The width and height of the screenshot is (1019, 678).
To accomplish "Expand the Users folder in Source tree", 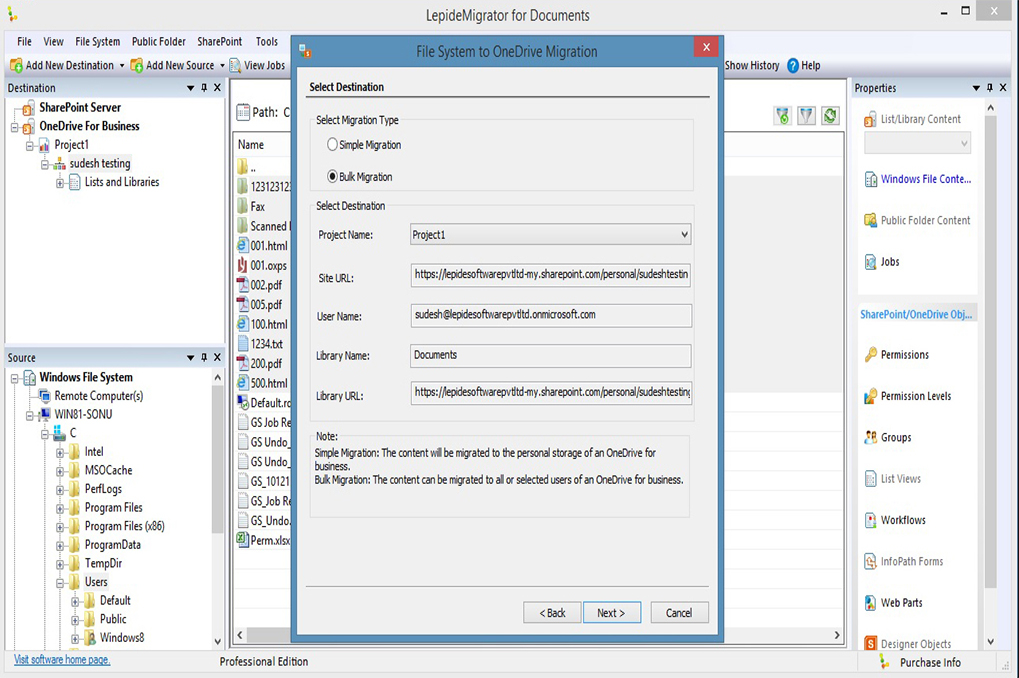I will [62, 581].
